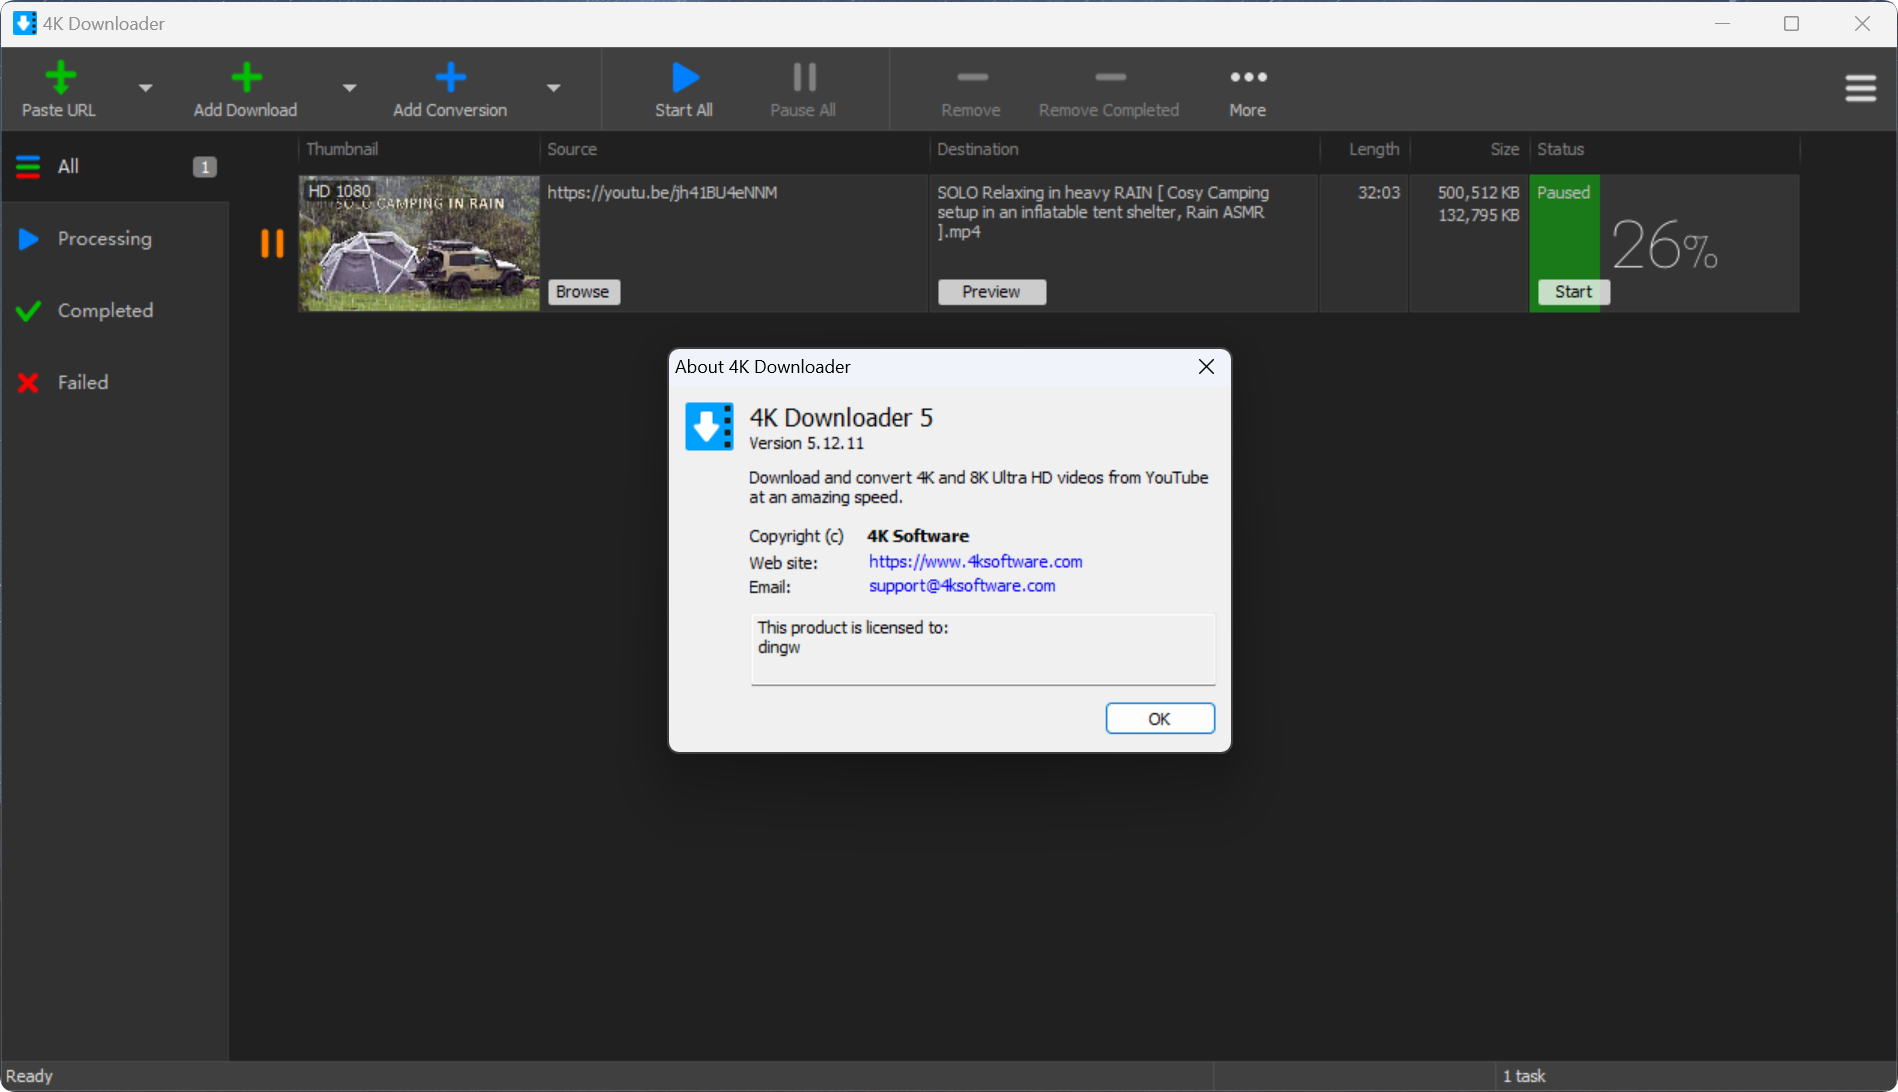Click OK in the About dialog

click(x=1159, y=719)
